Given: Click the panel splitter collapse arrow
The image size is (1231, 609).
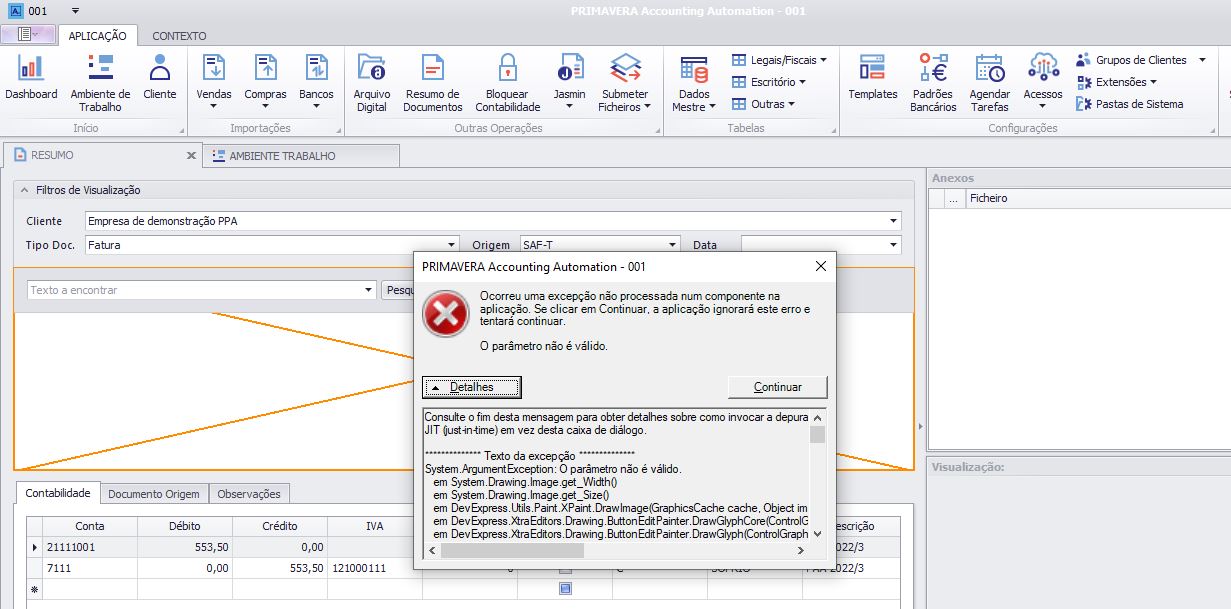Looking at the screenshot, I should [x=920, y=427].
